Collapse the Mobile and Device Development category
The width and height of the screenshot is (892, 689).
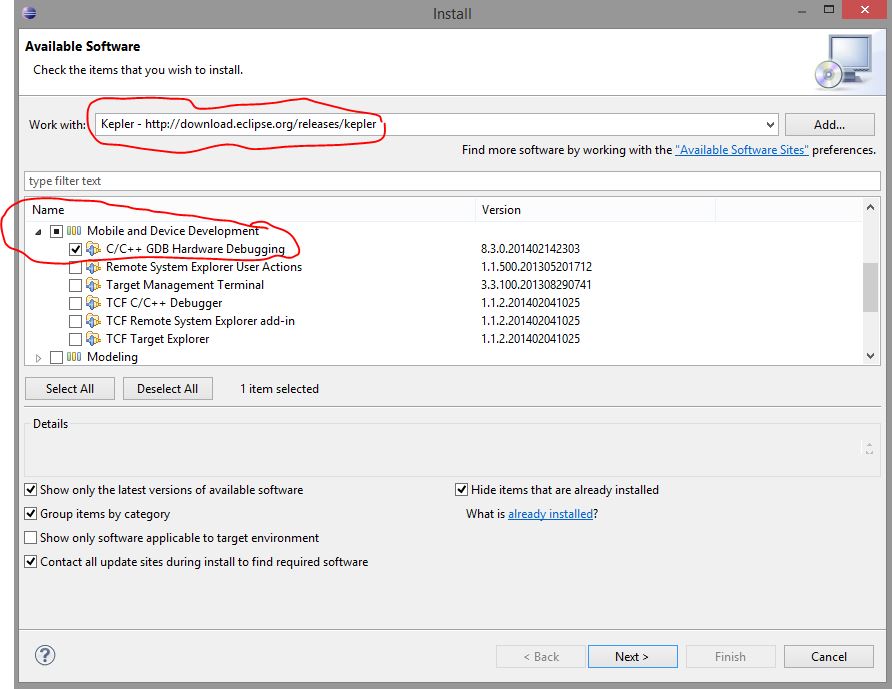pyautogui.click(x=38, y=232)
